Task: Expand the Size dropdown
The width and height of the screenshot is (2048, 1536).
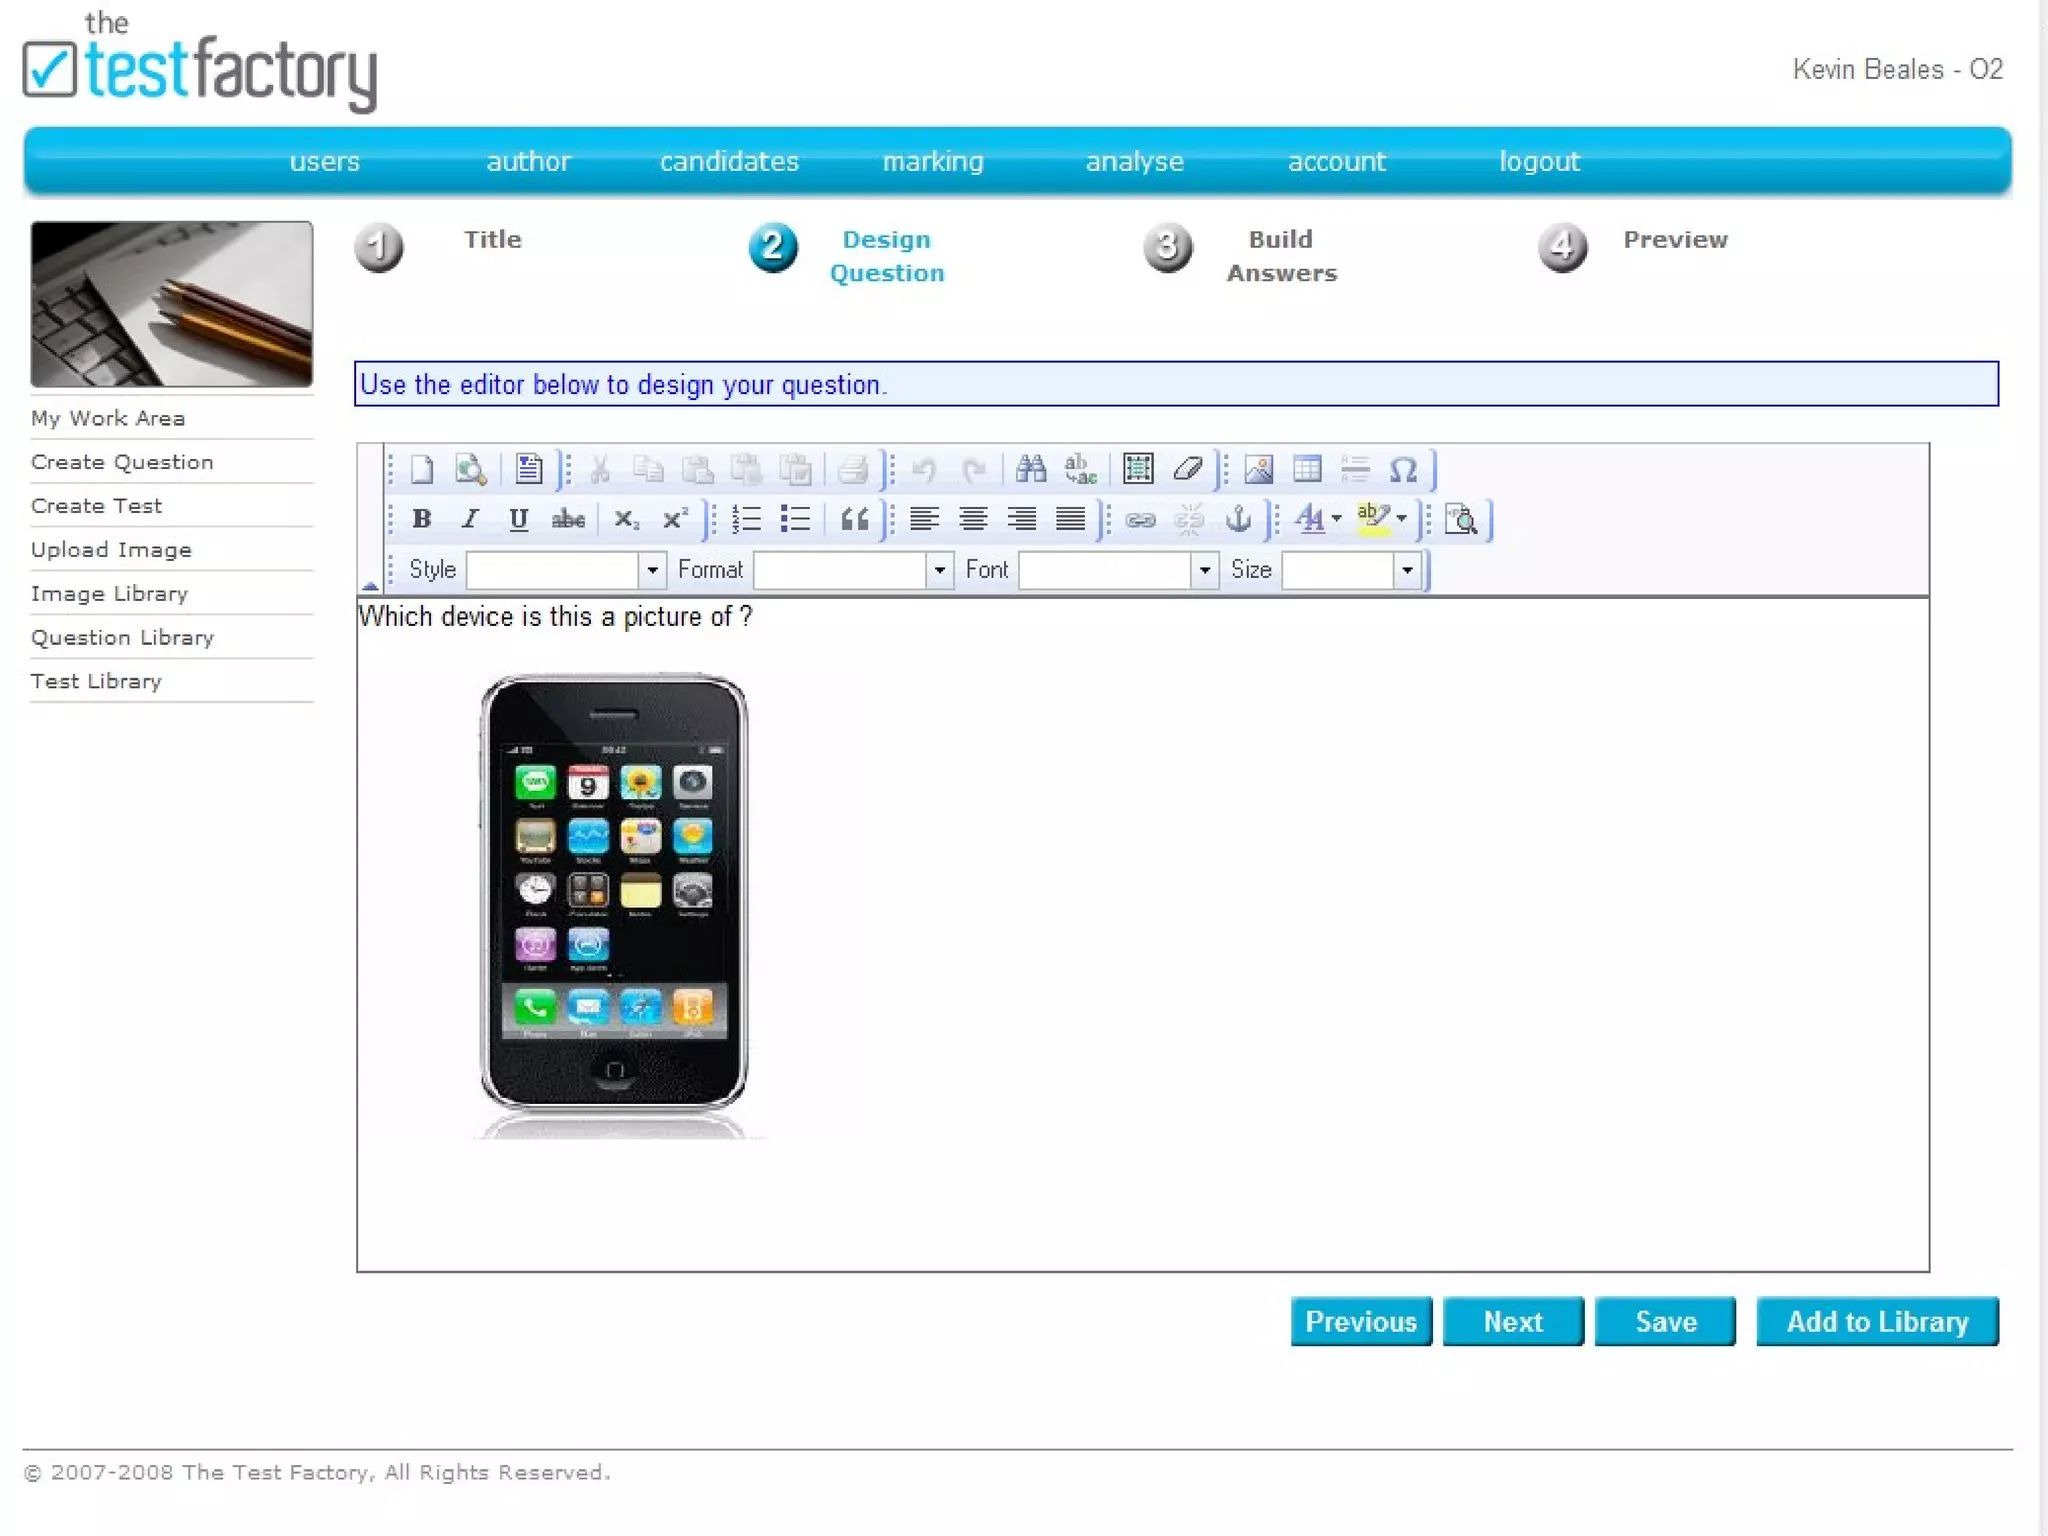Action: tap(1406, 570)
